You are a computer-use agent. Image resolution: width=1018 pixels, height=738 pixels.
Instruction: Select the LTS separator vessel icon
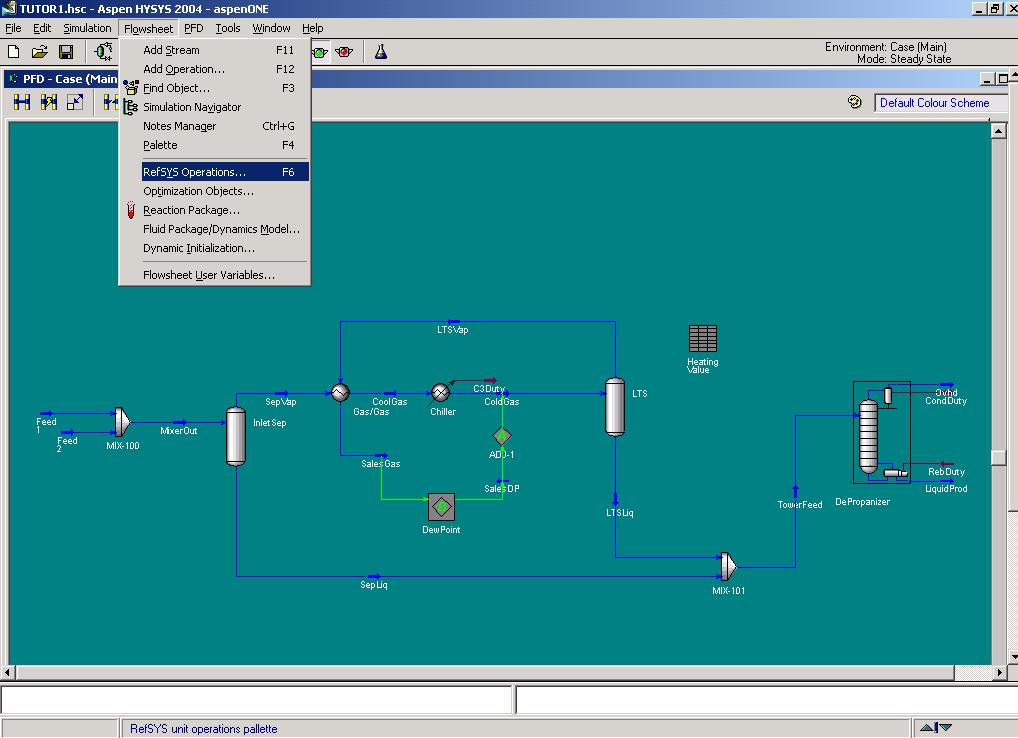coord(615,407)
